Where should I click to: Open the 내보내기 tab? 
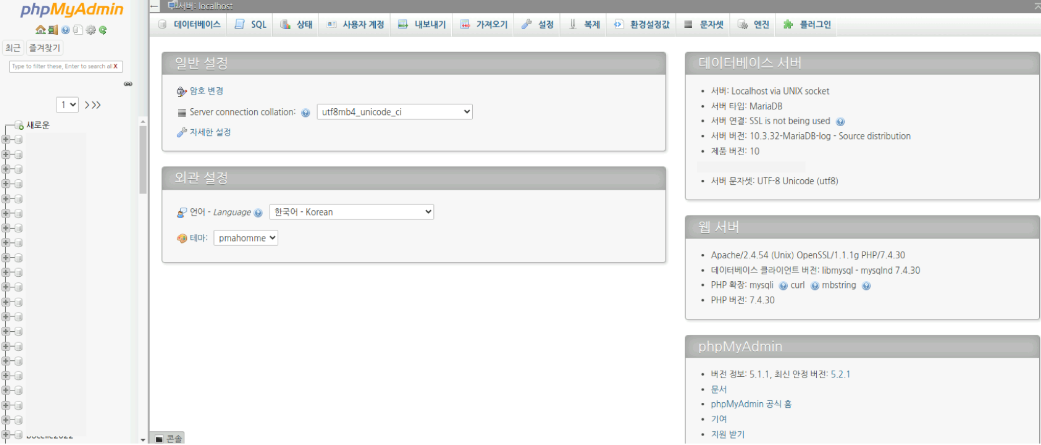point(422,25)
